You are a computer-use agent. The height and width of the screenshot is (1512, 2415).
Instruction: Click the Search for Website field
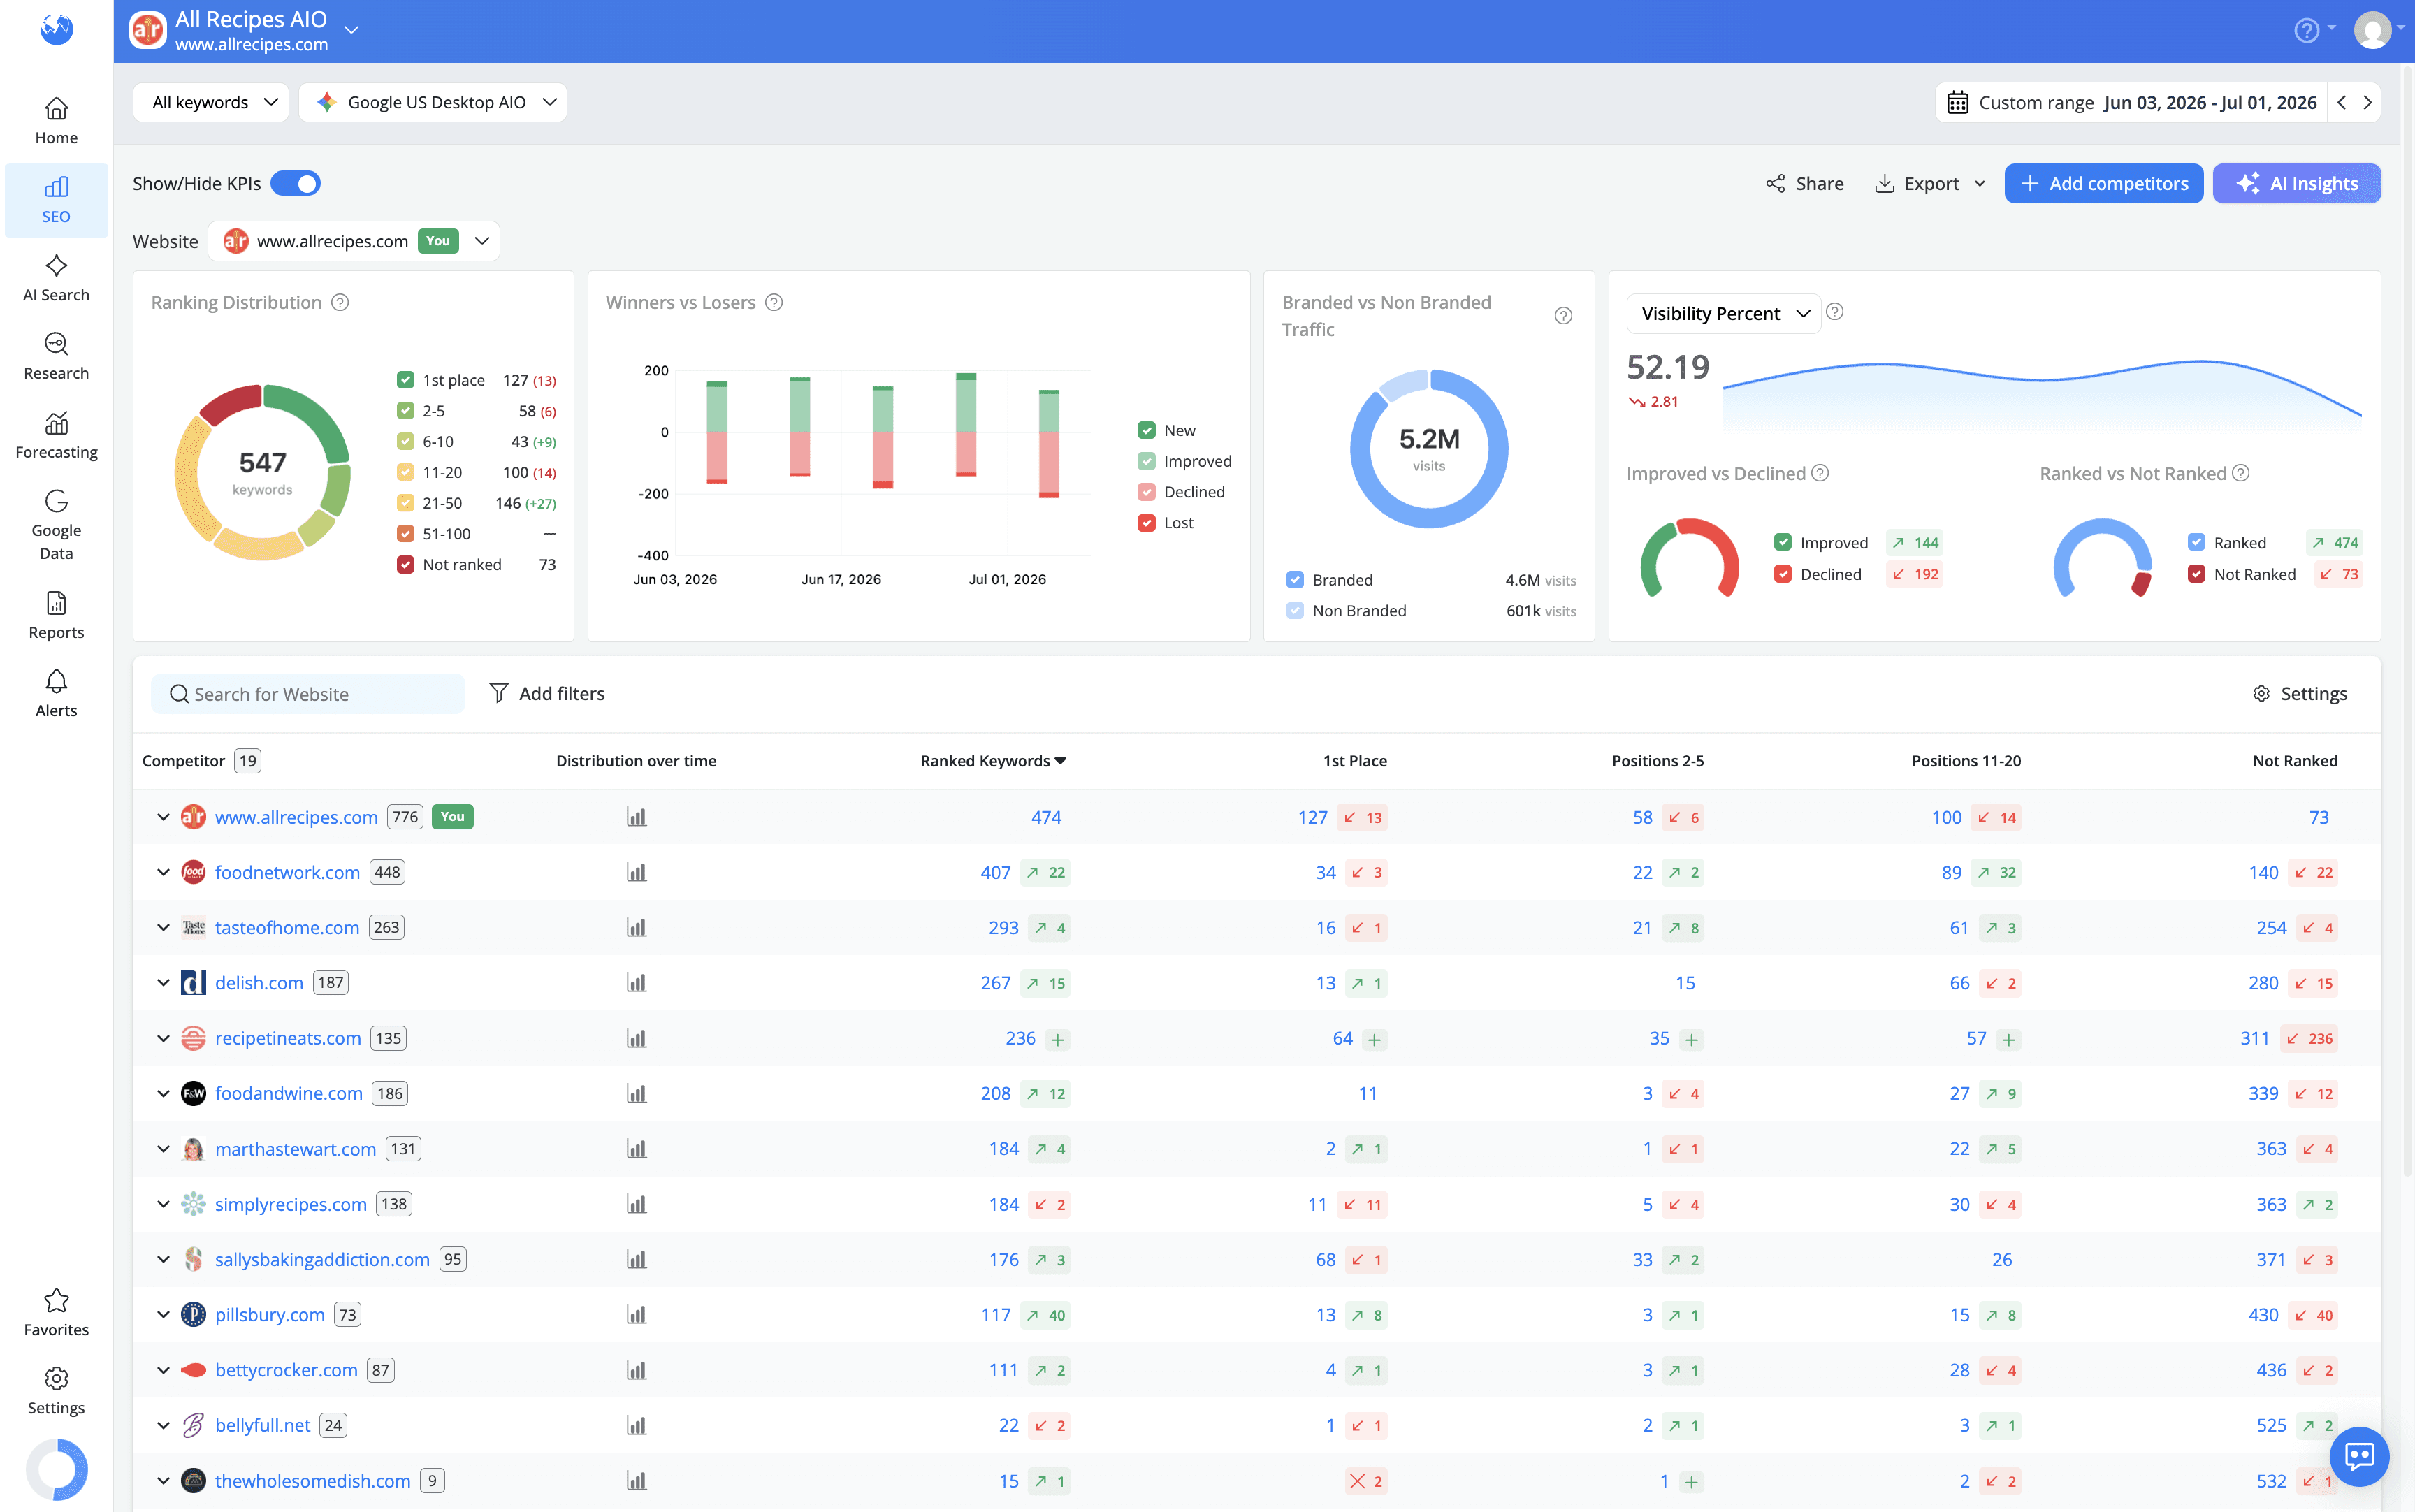[308, 694]
